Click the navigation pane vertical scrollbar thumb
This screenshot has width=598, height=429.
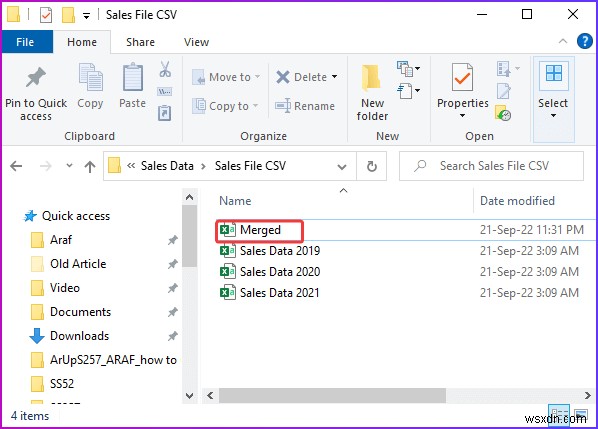click(190, 236)
